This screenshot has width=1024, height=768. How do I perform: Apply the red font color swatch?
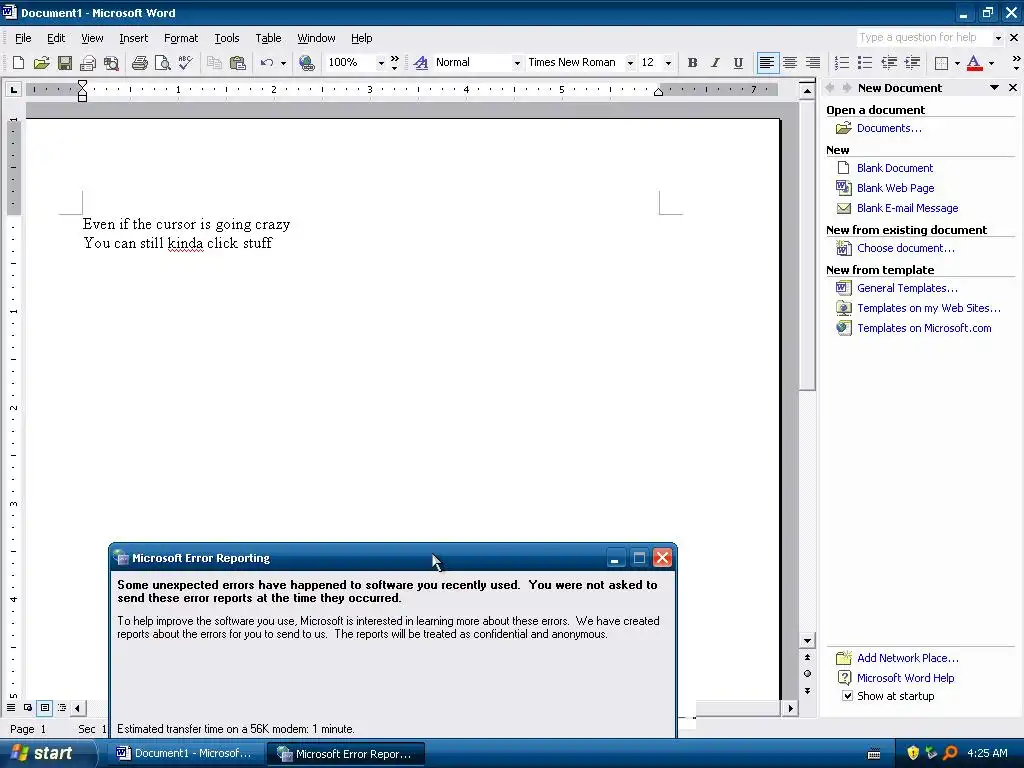[974, 63]
